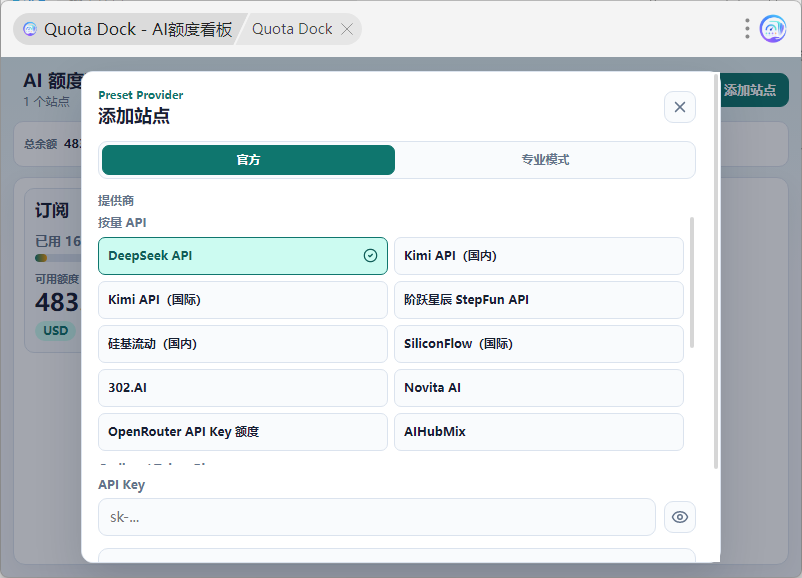Viewport: 802px width, 578px height.
Task: Open the browser three-dot menu
Action: coord(747,29)
